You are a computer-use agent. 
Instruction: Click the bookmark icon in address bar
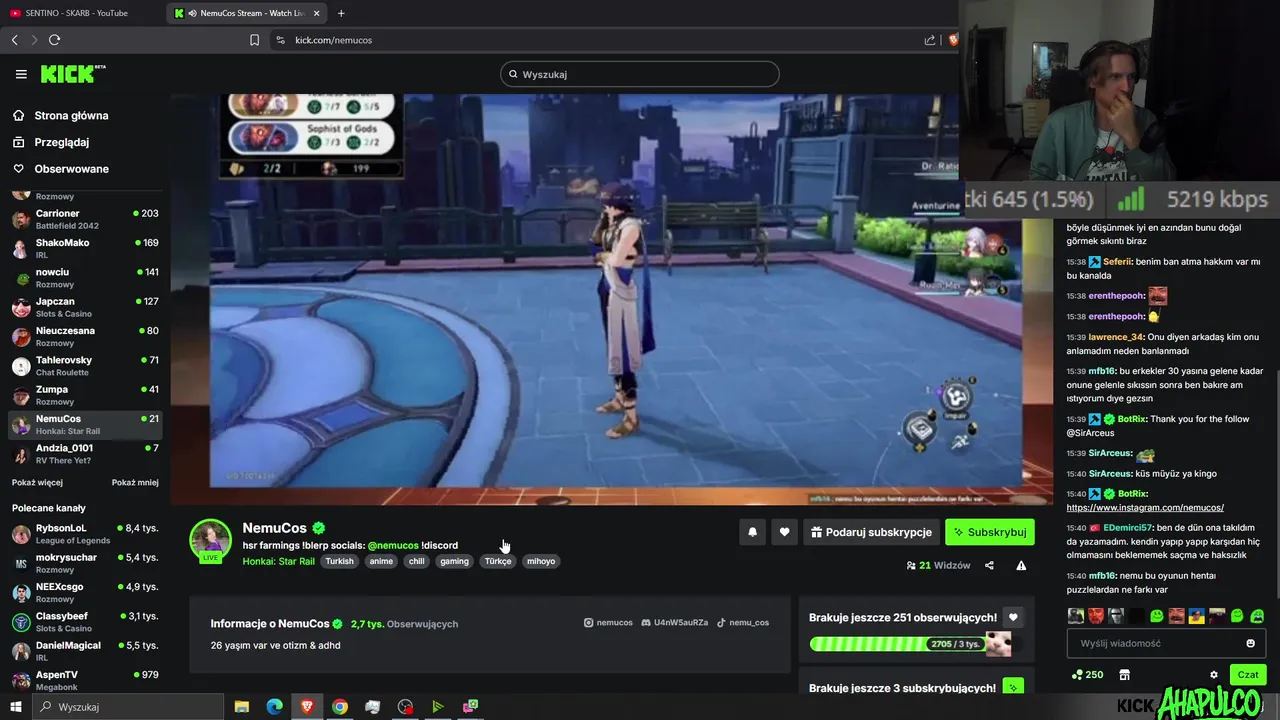(x=254, y=40)
